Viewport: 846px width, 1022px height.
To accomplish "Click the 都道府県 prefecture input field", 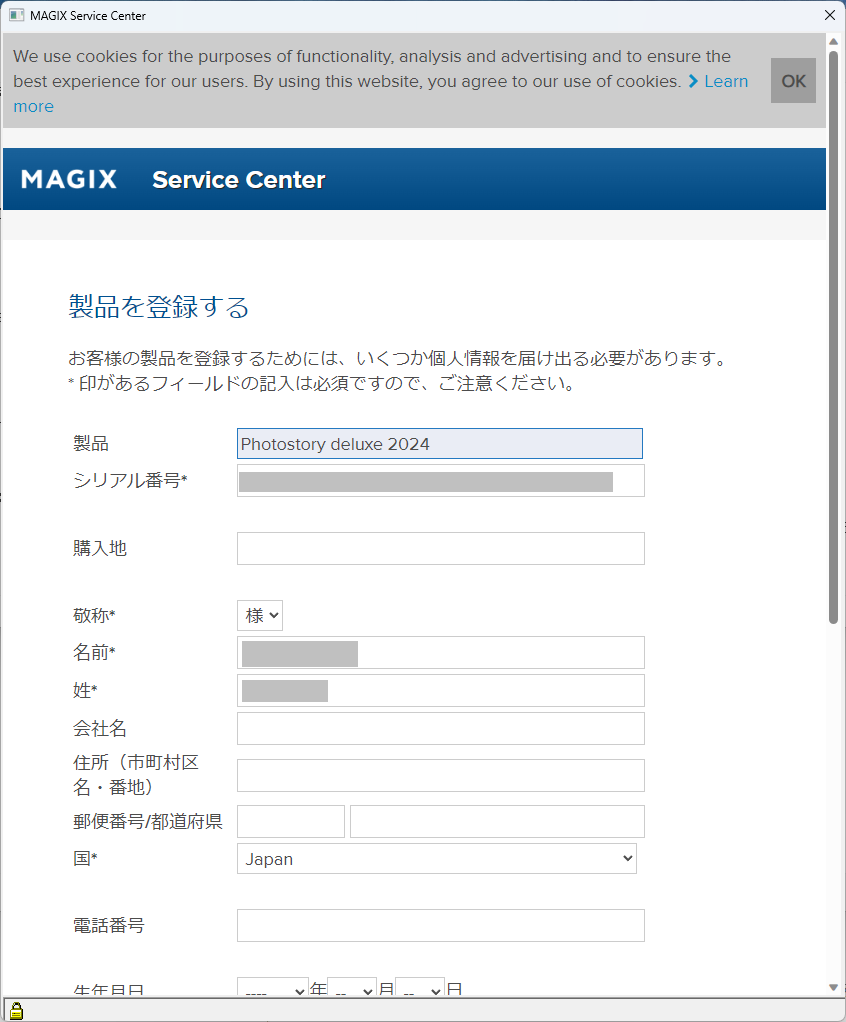I will pyautogui.click(x=497, y=821).
